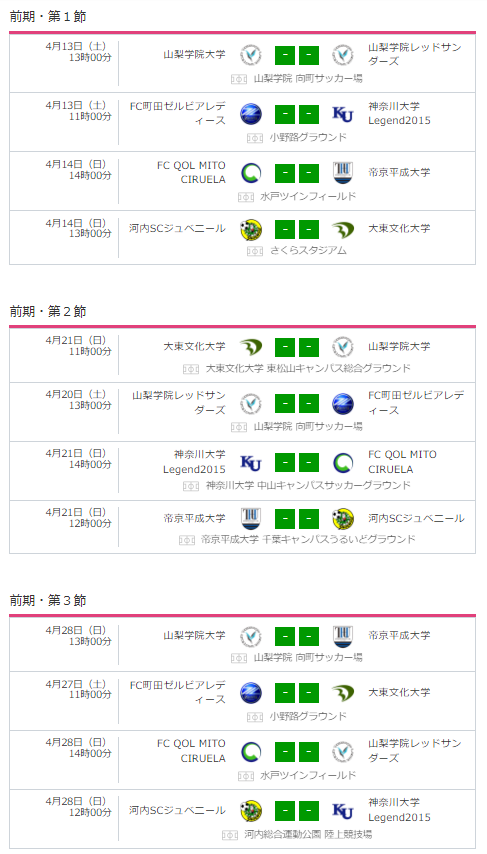Open 山梨学院レッドサンダーズ team link in 第1節
The image size is (487, 854).
point(415,54)
